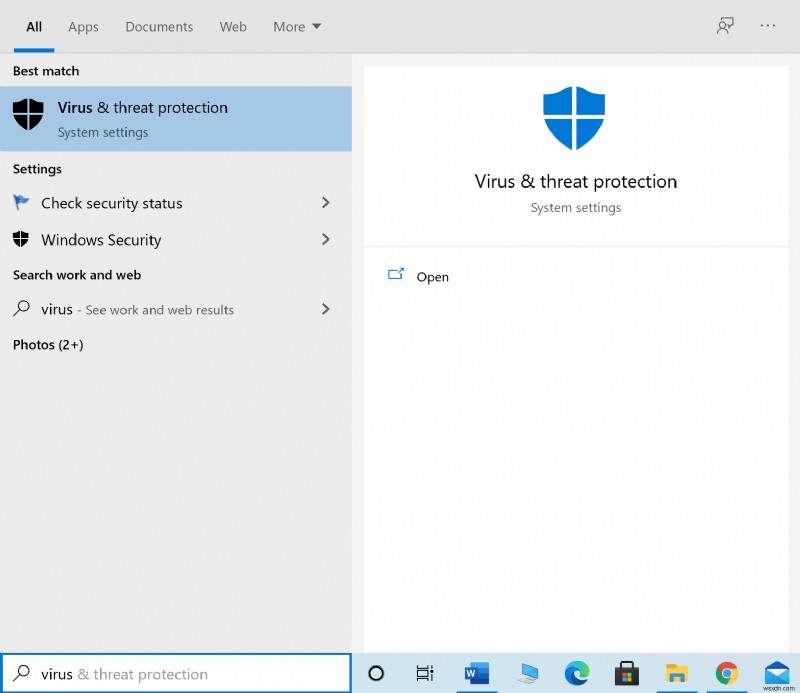This screenshot has height=693, width=800.
Task: Open Cortana from the taskbar
Action: 375,674
